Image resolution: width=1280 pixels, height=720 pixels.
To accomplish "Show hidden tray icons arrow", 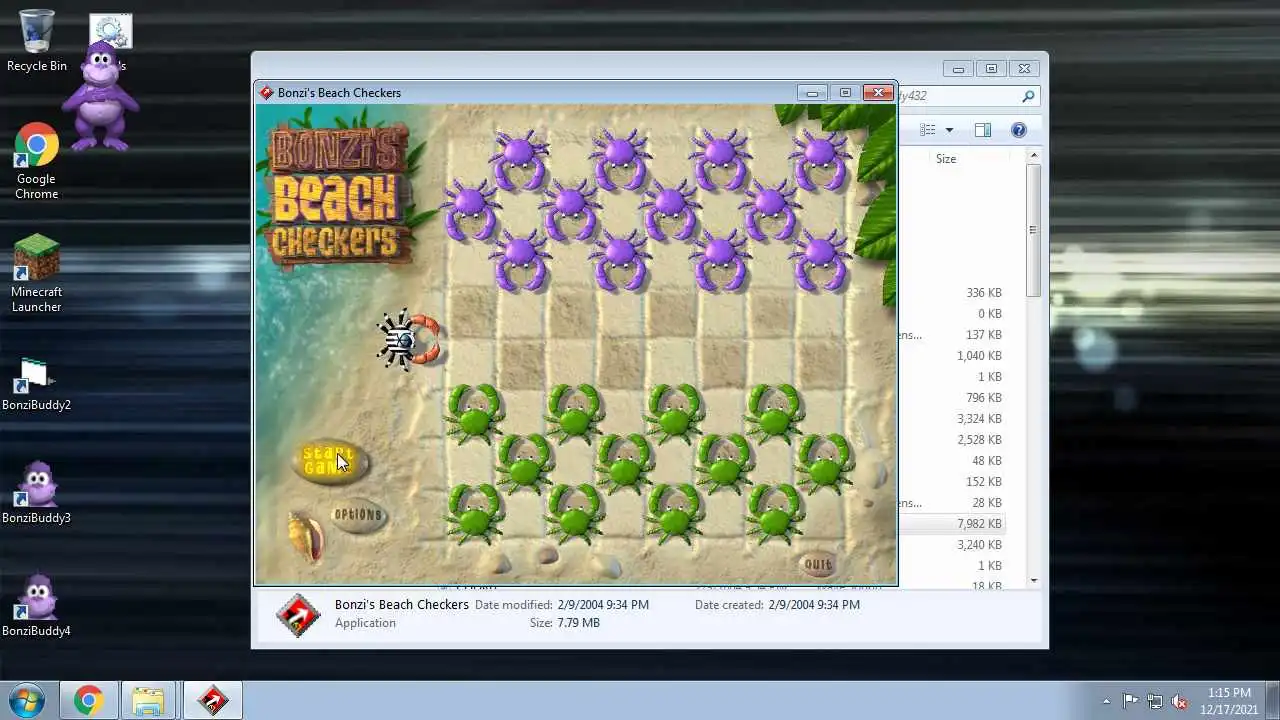I will click(1106, 701).
